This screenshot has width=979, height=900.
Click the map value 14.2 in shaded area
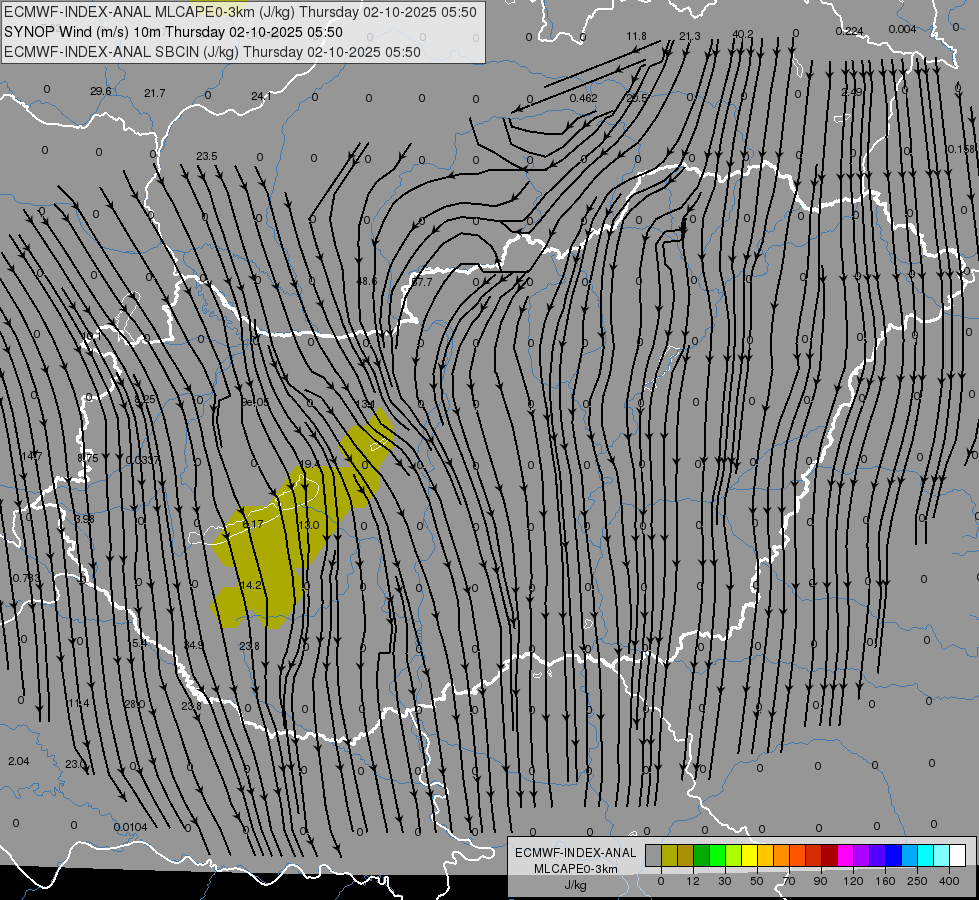click(x=250, y=585)
